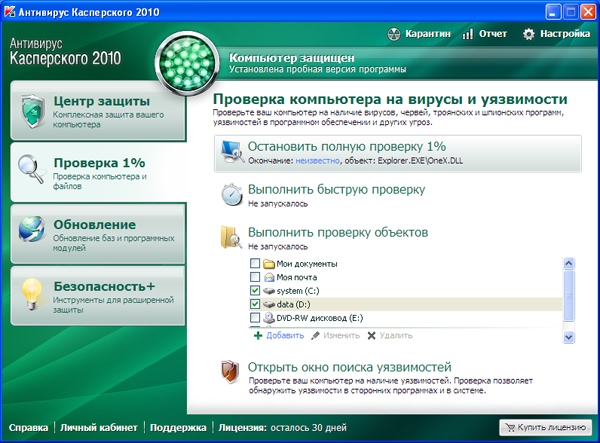
Task: Click the shopping cart icon on Купить лицензию
Action: tap(510, 427)
